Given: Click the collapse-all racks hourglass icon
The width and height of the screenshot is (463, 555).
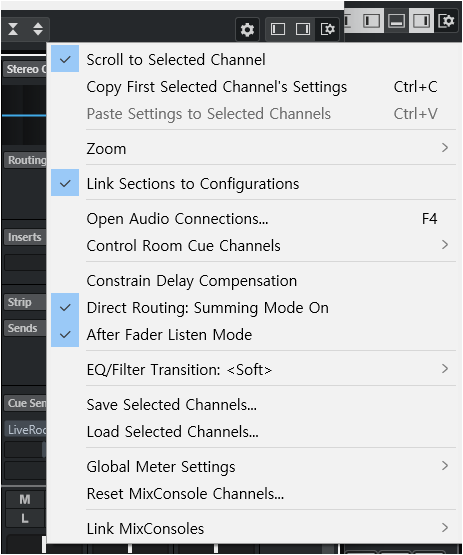Looking at the screenshot, I should pos(13,29).
